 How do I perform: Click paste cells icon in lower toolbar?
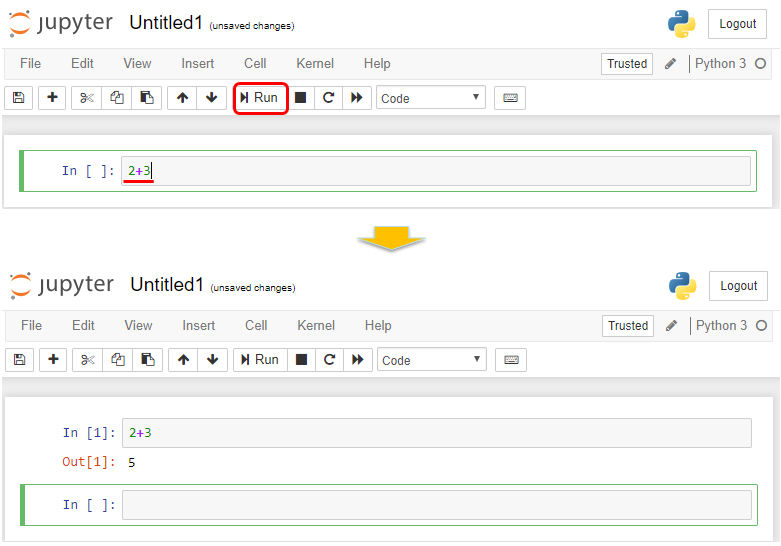coord(147,360)
